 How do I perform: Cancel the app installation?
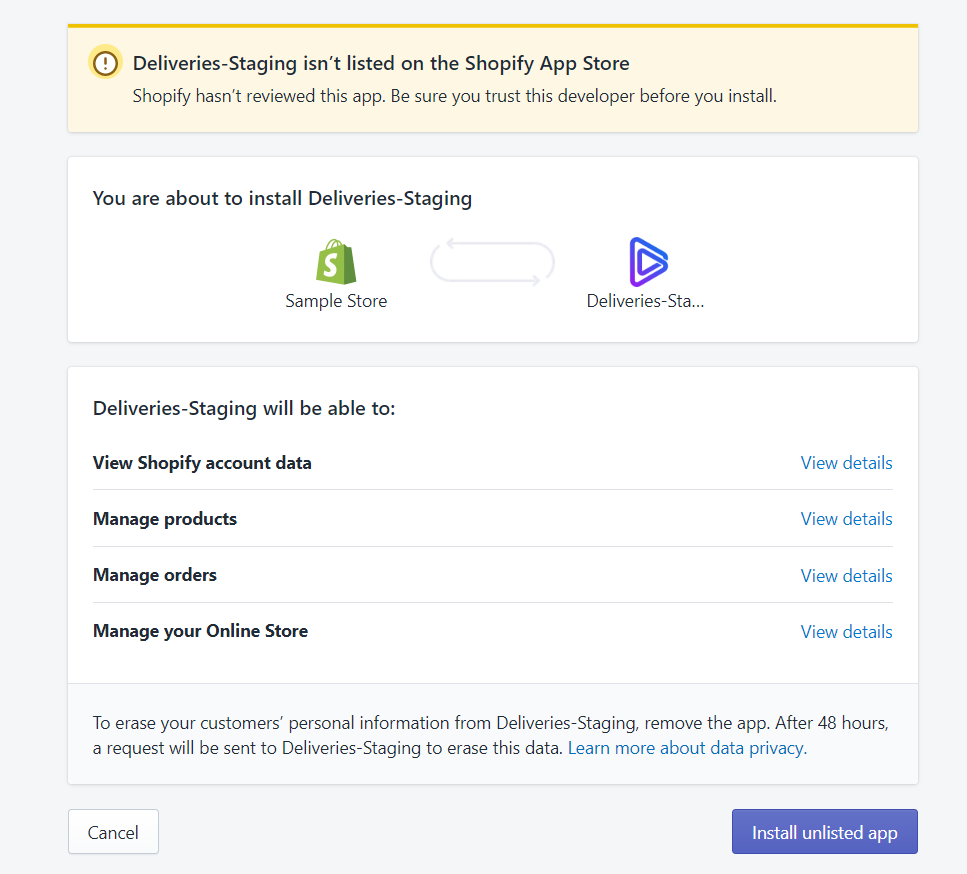(x=113, y=832)
